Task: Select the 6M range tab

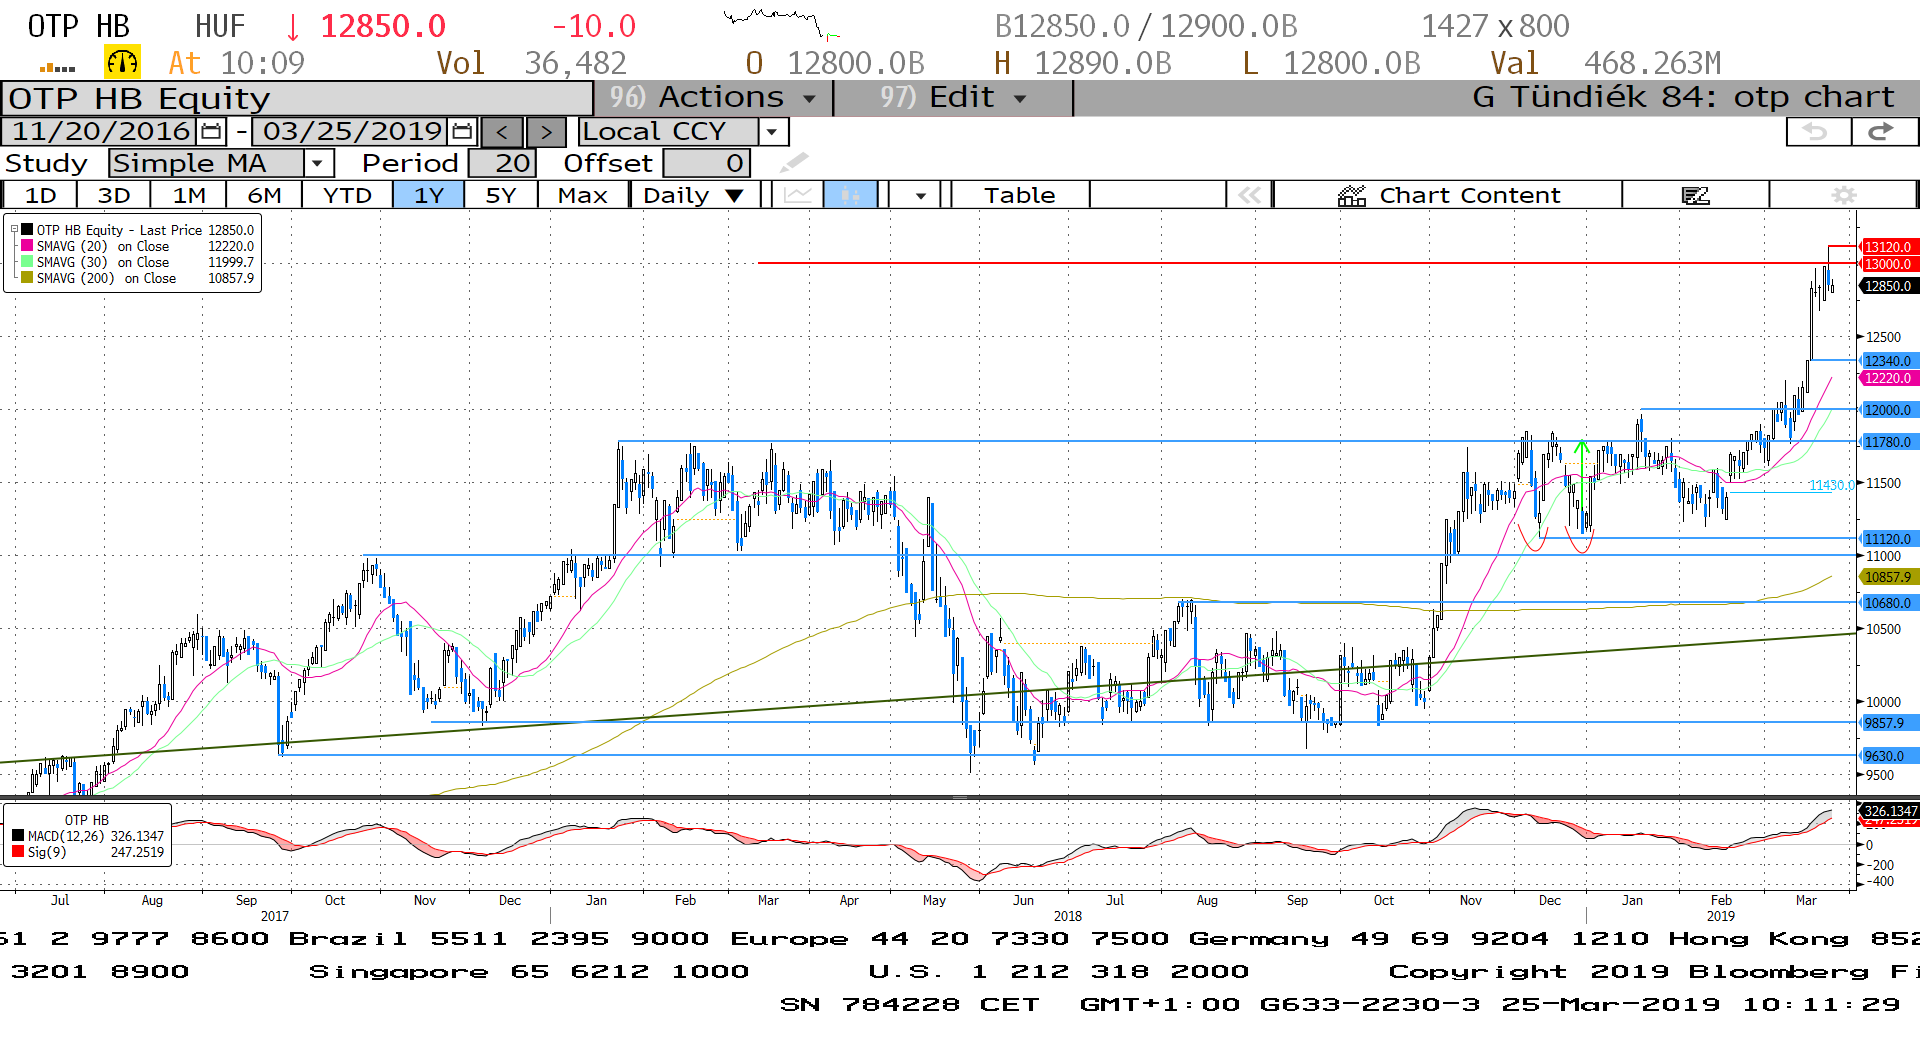Action: [x=264, y=195]
